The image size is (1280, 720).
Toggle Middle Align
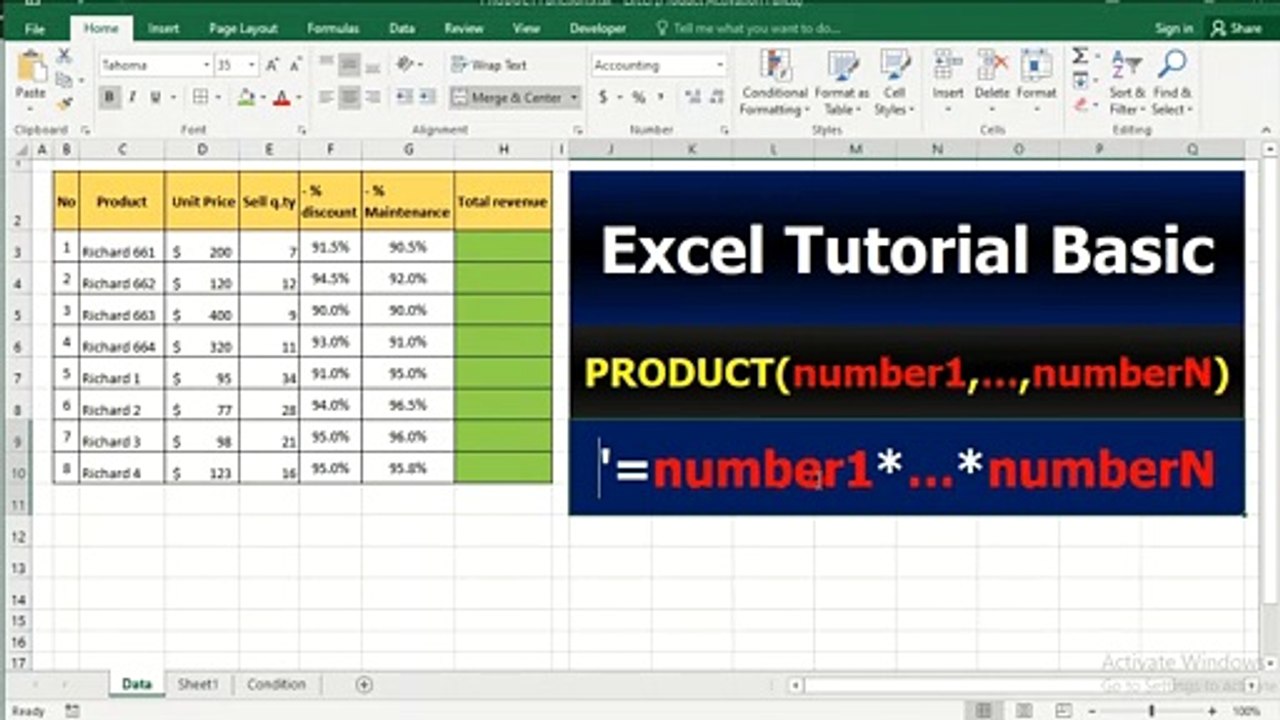click(x=349, y=65)
